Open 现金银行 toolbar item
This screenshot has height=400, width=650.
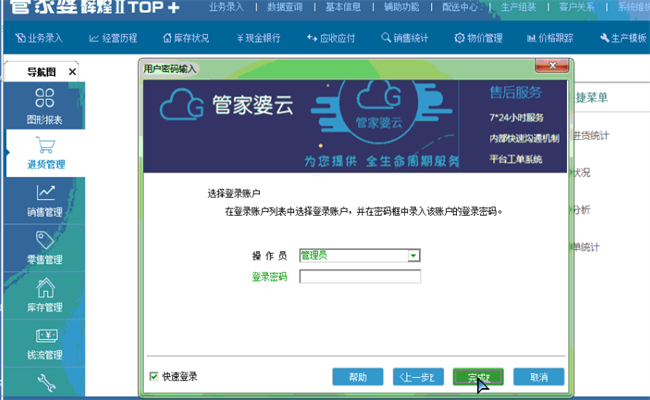259,38
